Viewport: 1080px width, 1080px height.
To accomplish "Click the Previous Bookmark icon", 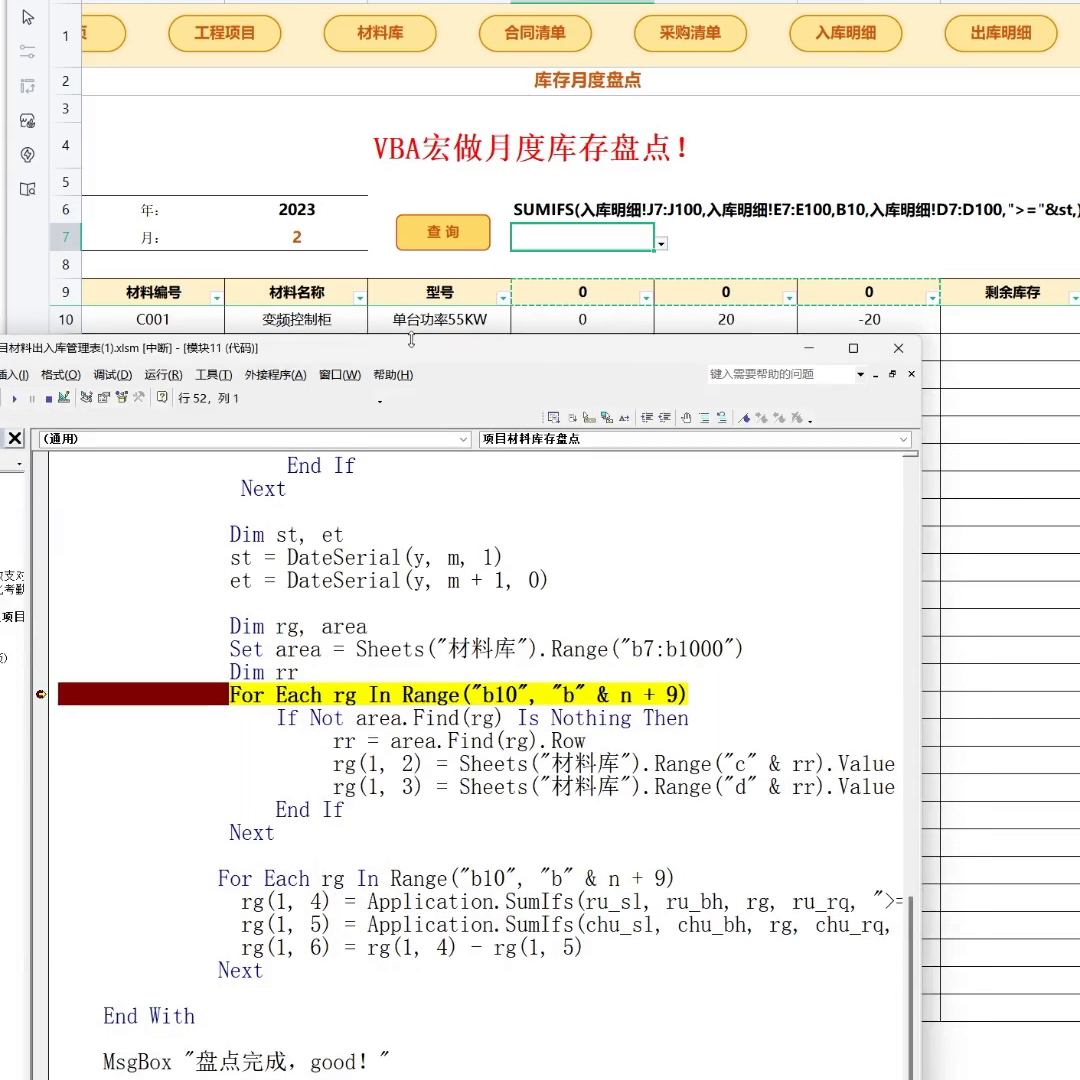I will pyautogui.click(x=779, y=417).
